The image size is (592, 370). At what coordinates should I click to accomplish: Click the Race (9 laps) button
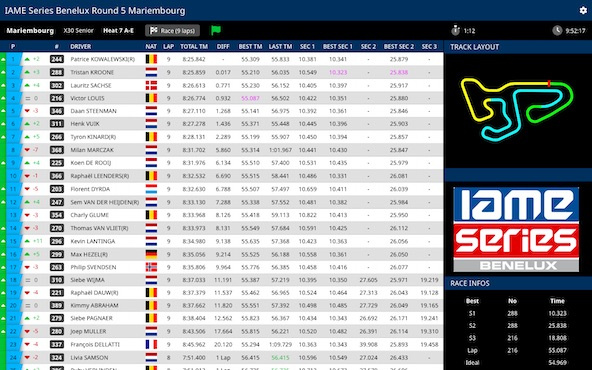coord(173,31)
